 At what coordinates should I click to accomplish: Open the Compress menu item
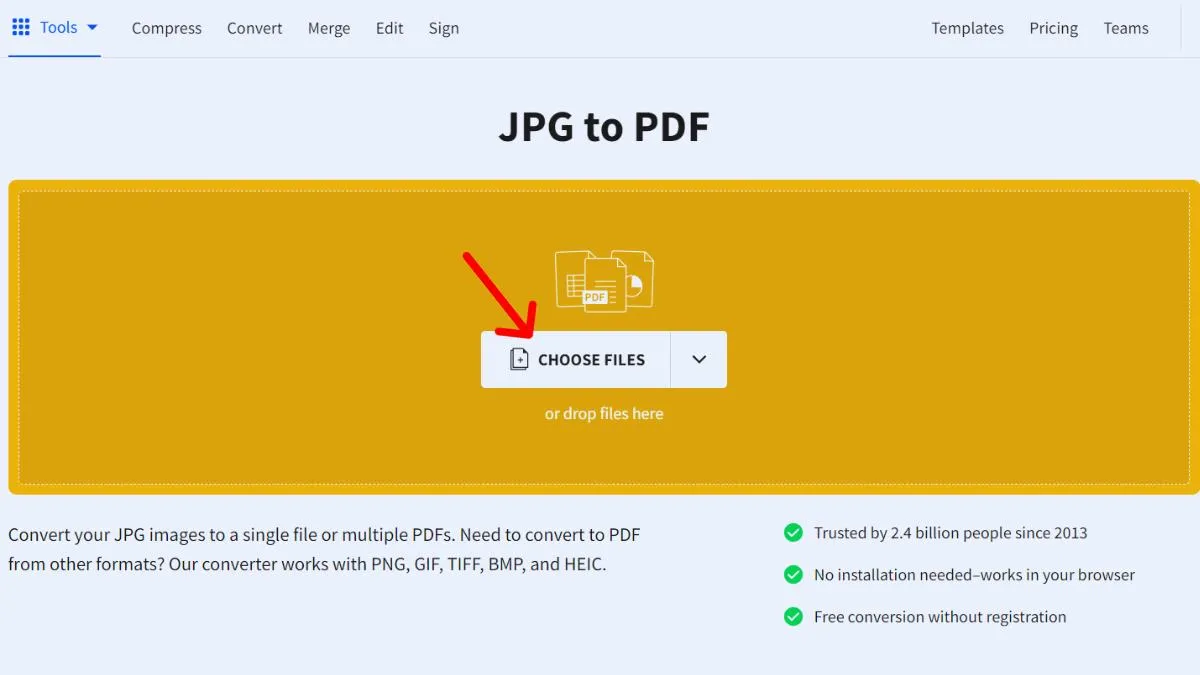click(166, 28)
